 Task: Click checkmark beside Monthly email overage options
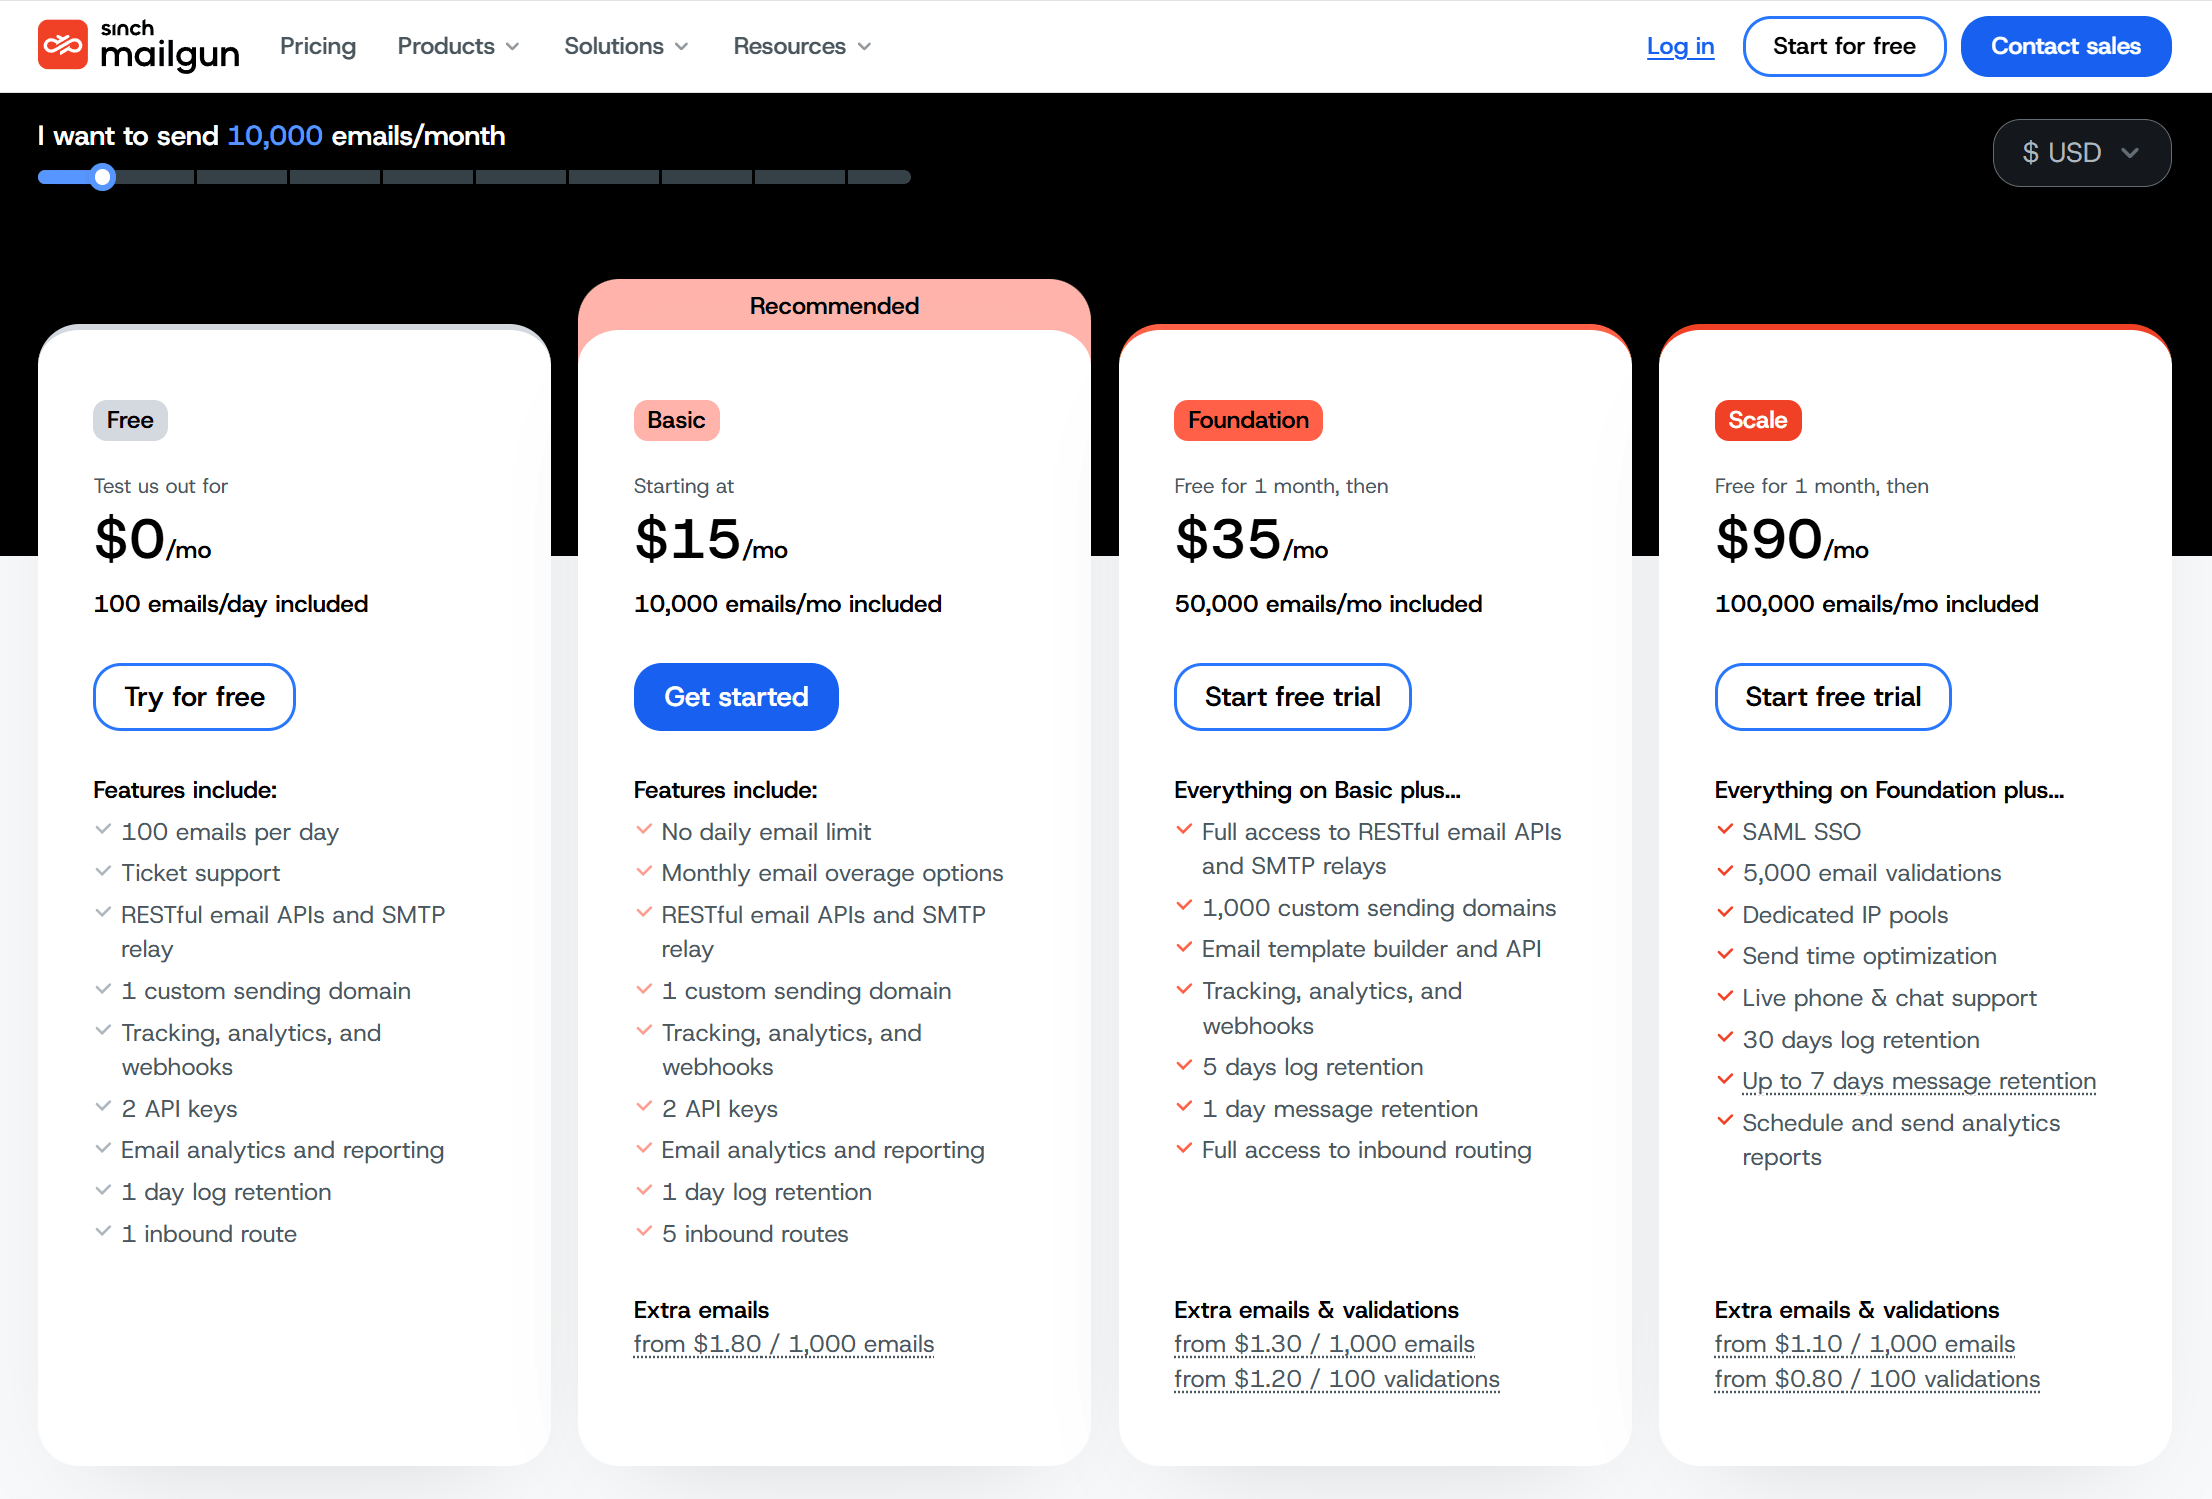(x=644, y=872)
